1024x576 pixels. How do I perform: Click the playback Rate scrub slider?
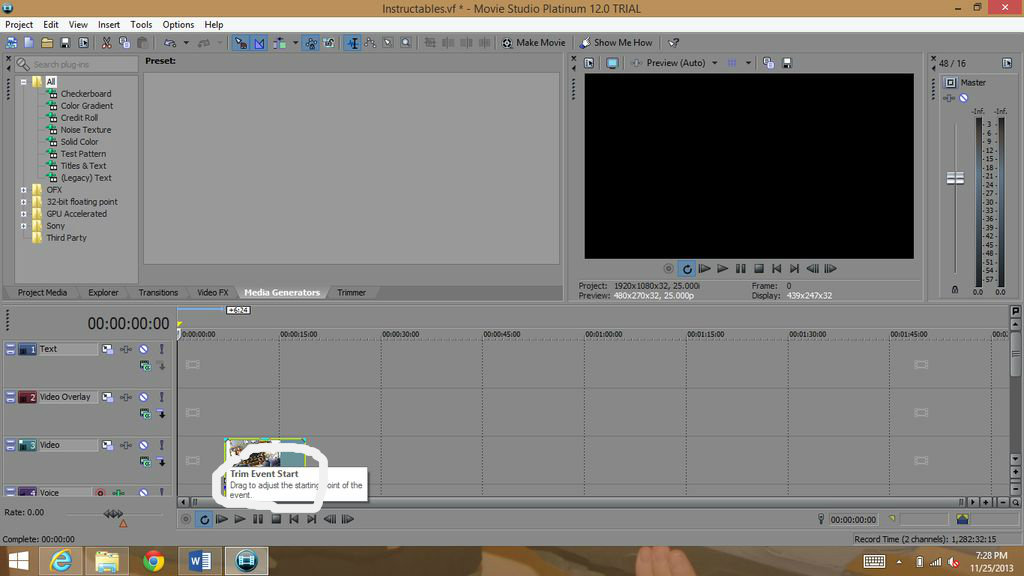[x=114, y=514]
